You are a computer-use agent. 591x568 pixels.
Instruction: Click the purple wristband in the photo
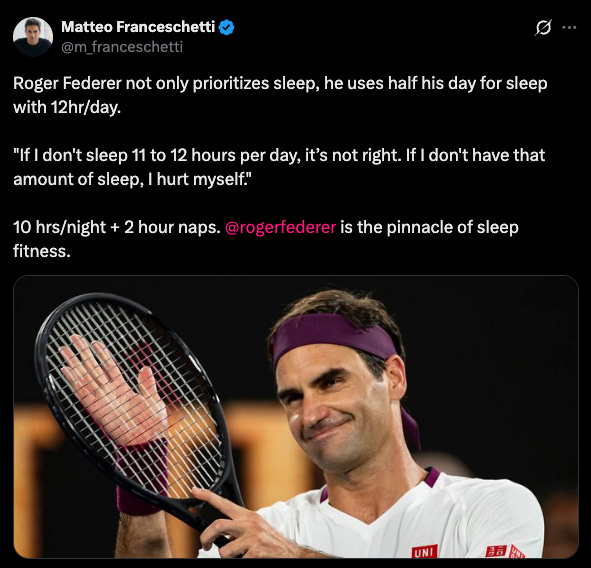(x=138, y=500)
